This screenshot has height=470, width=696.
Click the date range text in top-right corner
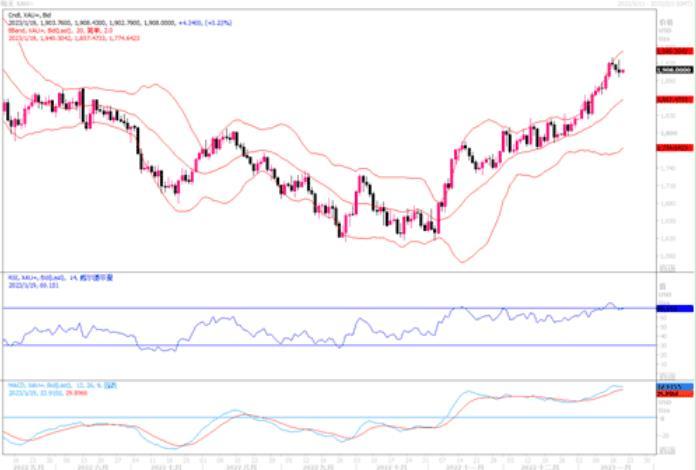pyautogui.click(x=654, y=5)
